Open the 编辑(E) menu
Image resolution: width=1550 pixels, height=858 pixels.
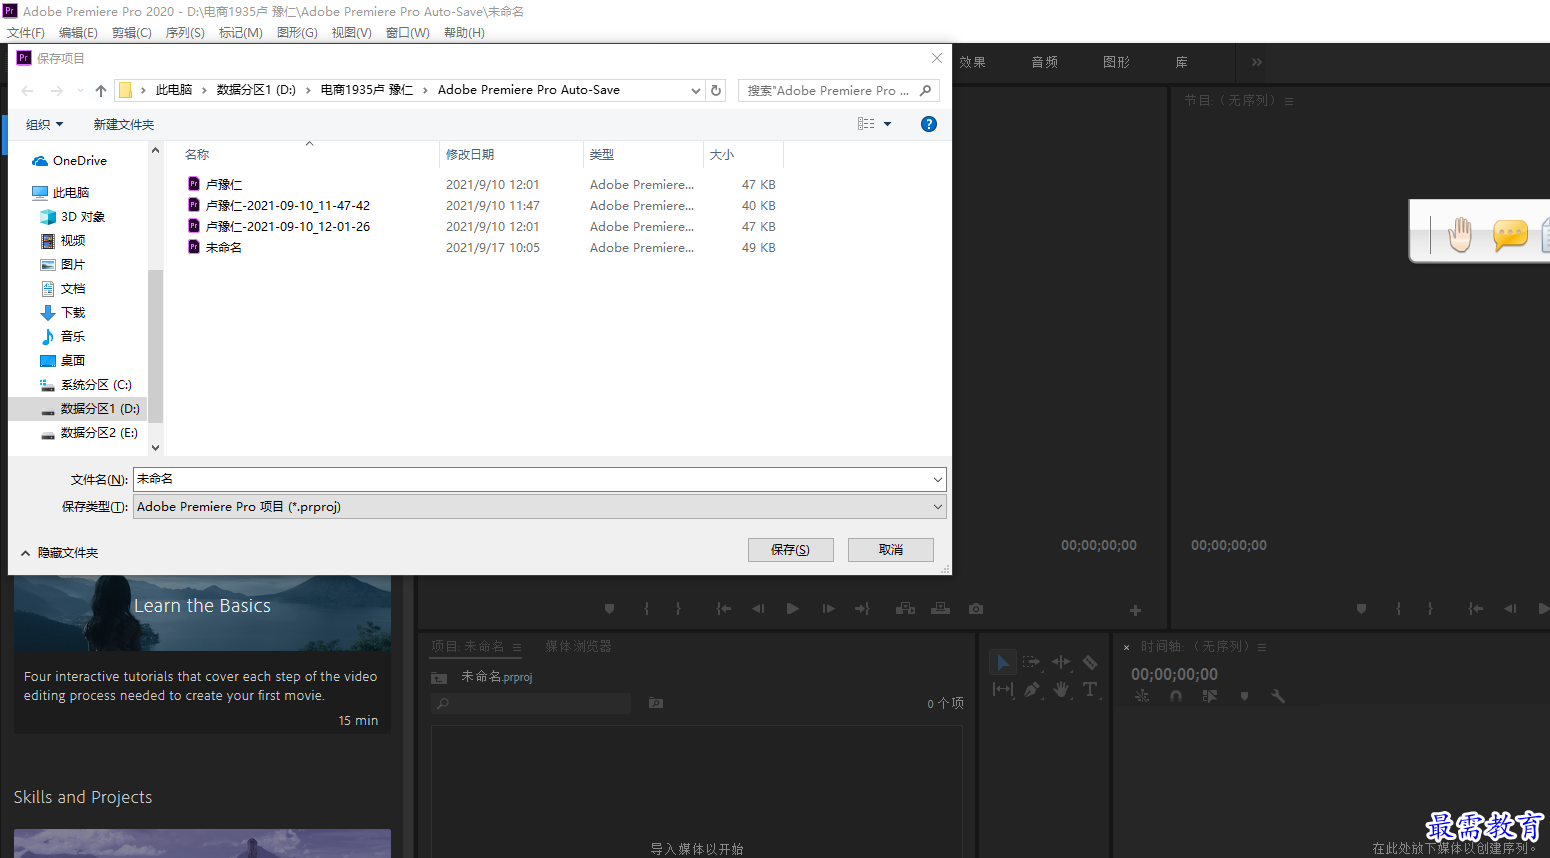pyautogui.click(x=78, y=32)
